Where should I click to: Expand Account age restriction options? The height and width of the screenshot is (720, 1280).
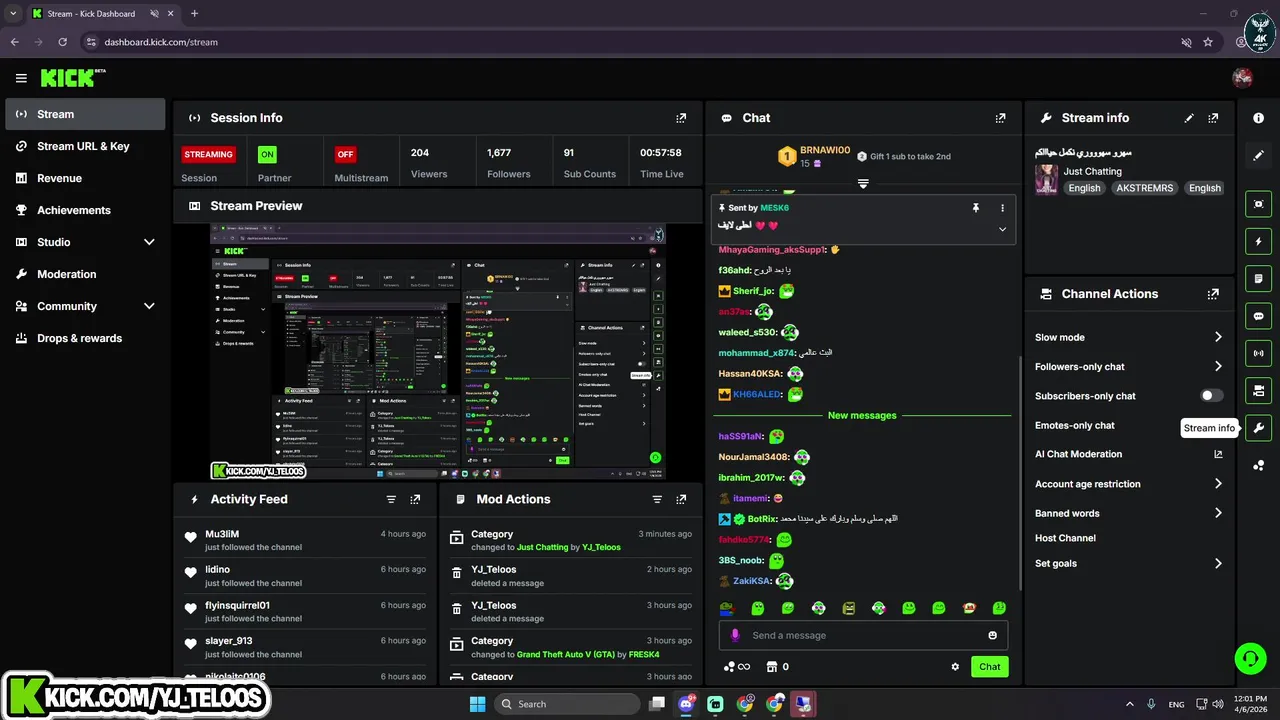click(1218, 484)
